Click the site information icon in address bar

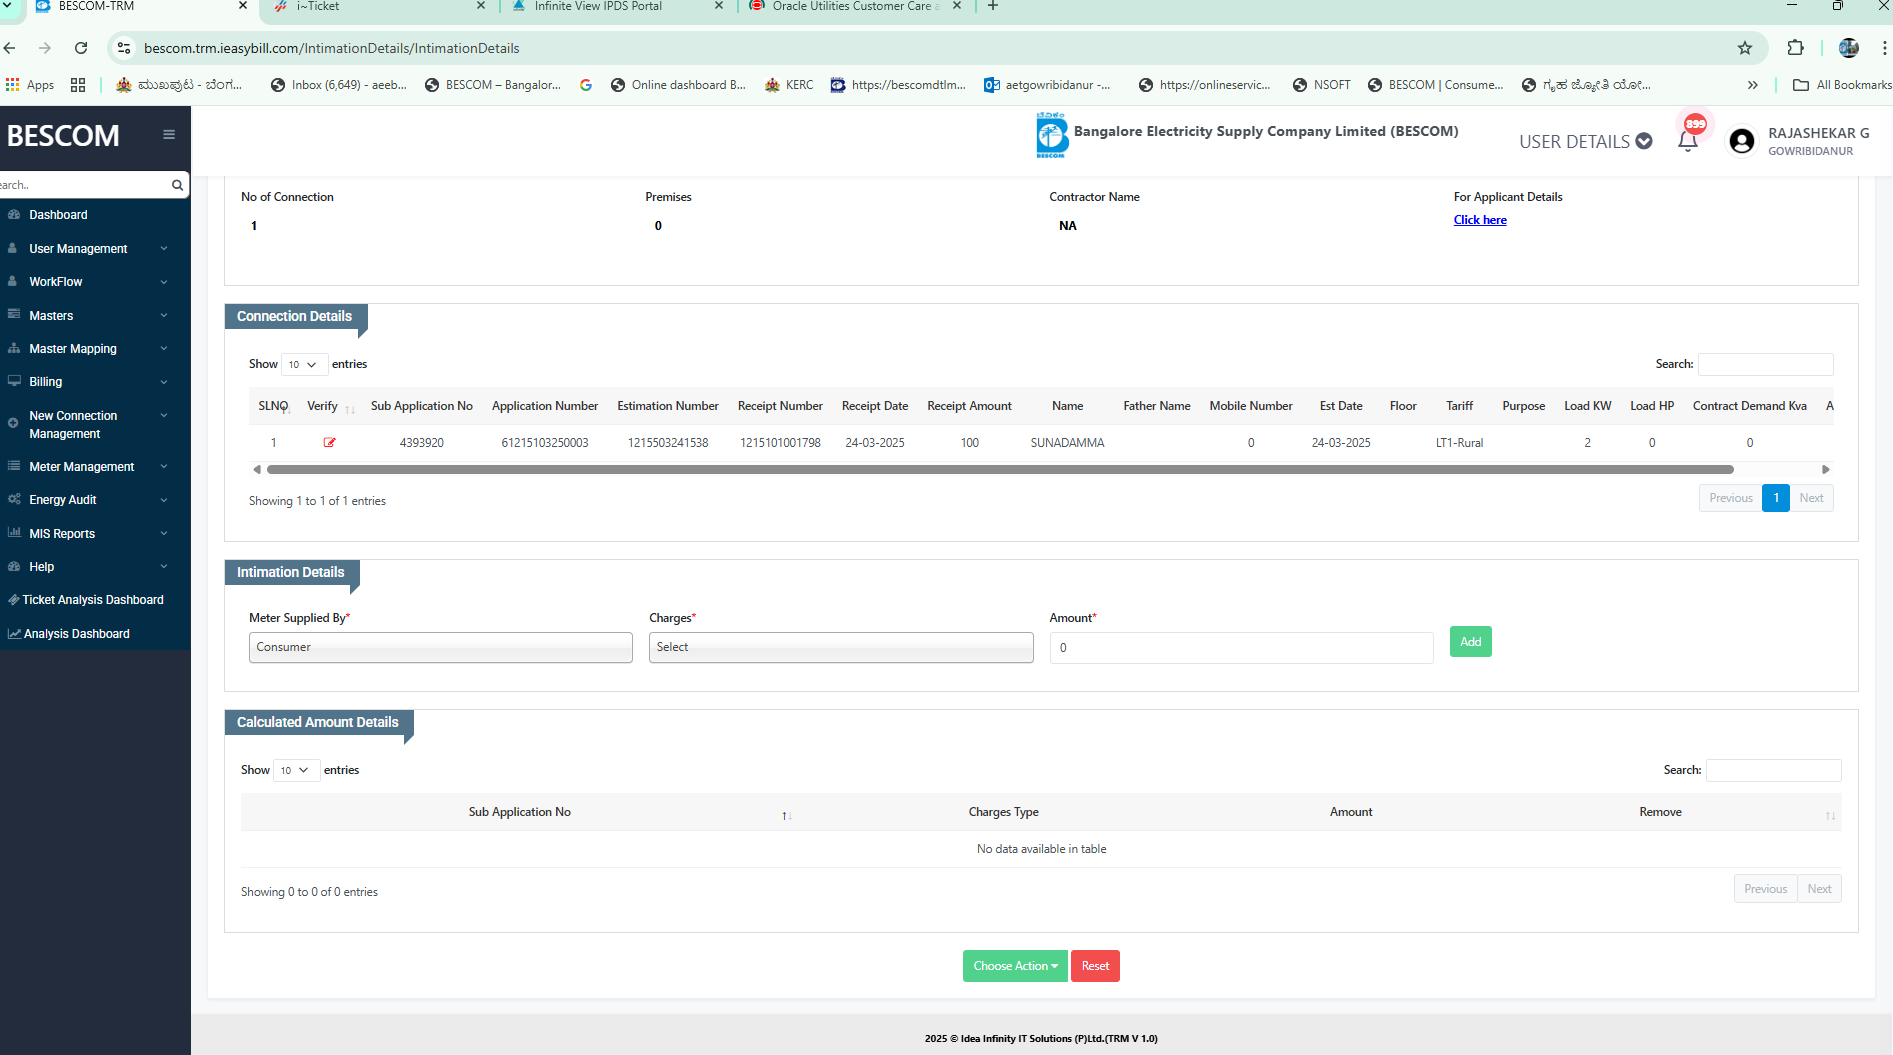pyautogui.click(x=124, y=48)
